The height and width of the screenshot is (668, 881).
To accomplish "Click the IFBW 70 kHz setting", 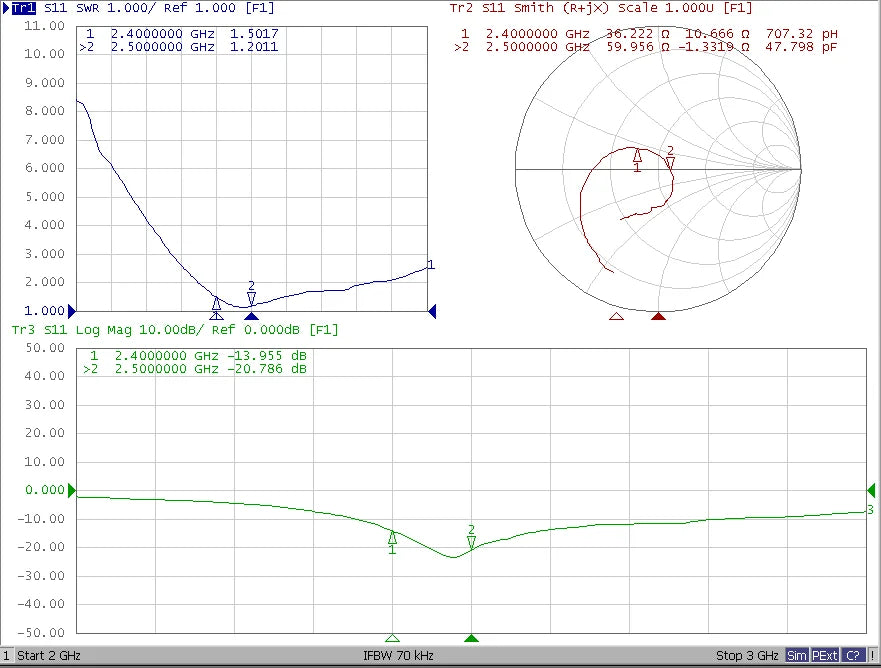I will coord(398,656).
